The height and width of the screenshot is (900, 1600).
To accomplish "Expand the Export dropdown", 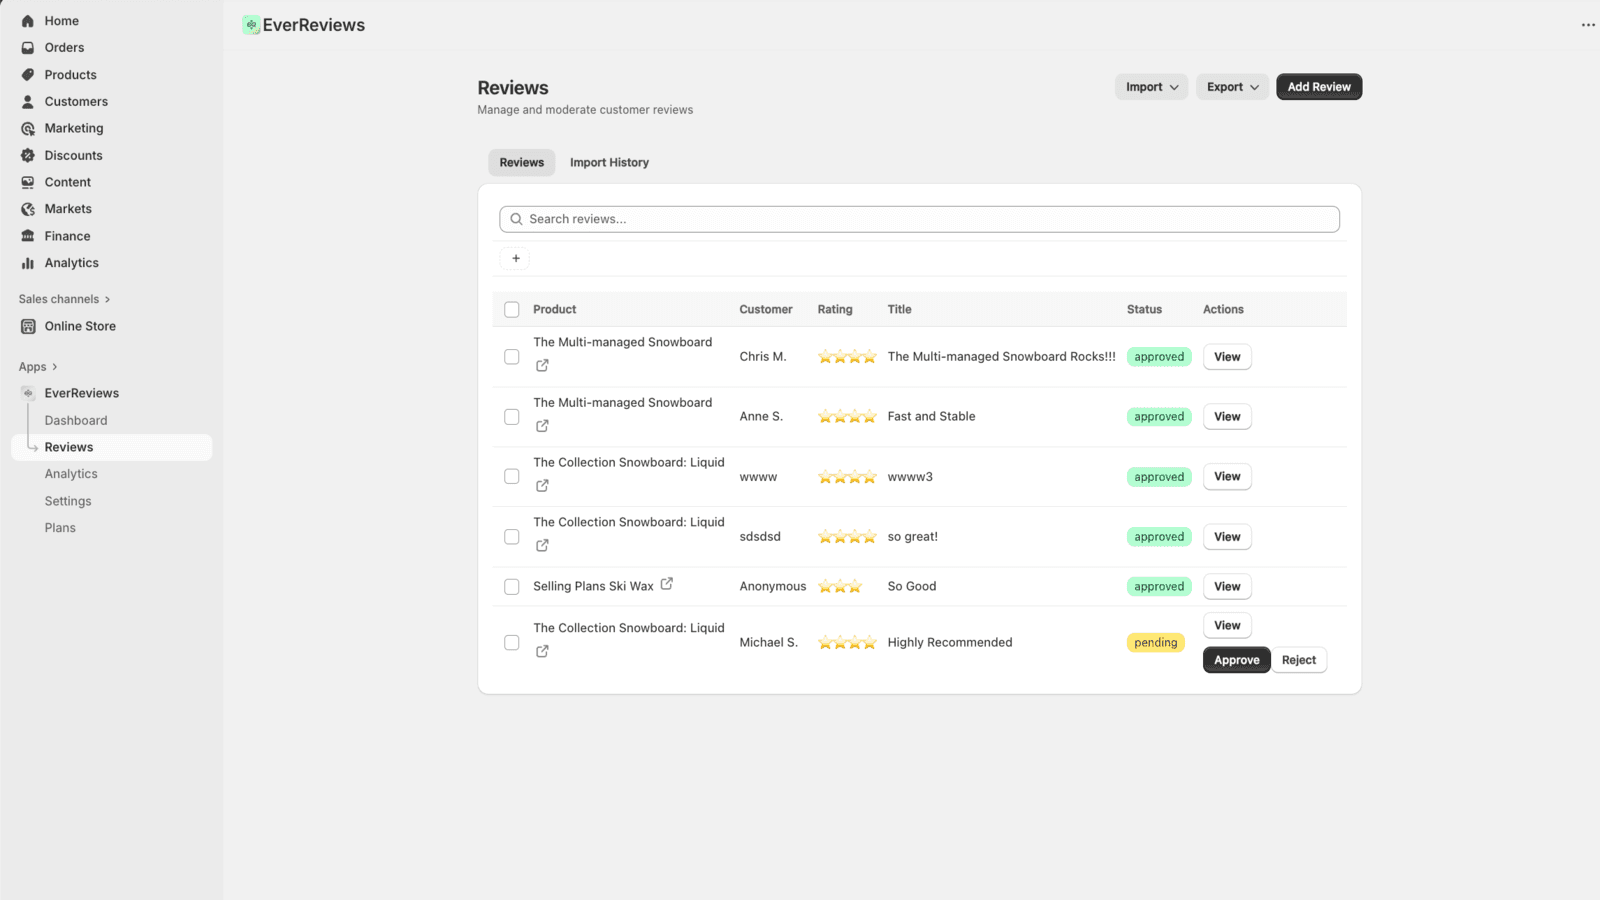I will tap(1232, 87).
